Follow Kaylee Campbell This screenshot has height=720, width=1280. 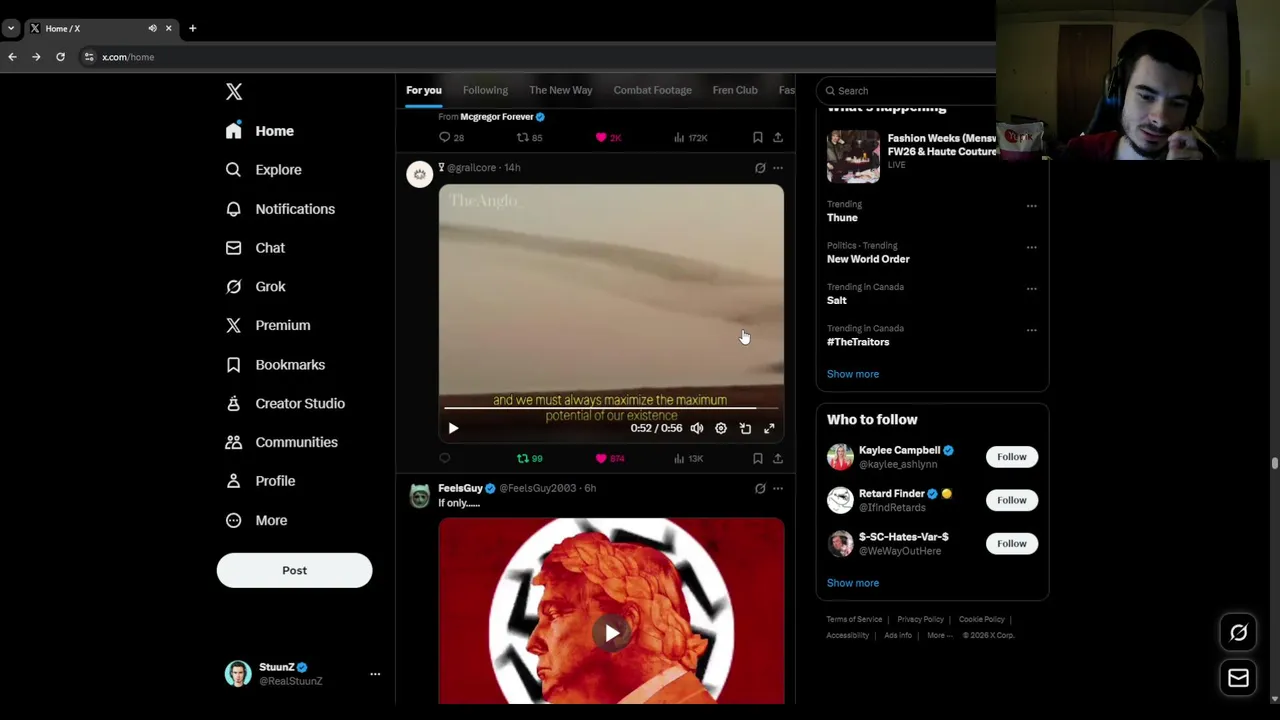[1011, 457]
